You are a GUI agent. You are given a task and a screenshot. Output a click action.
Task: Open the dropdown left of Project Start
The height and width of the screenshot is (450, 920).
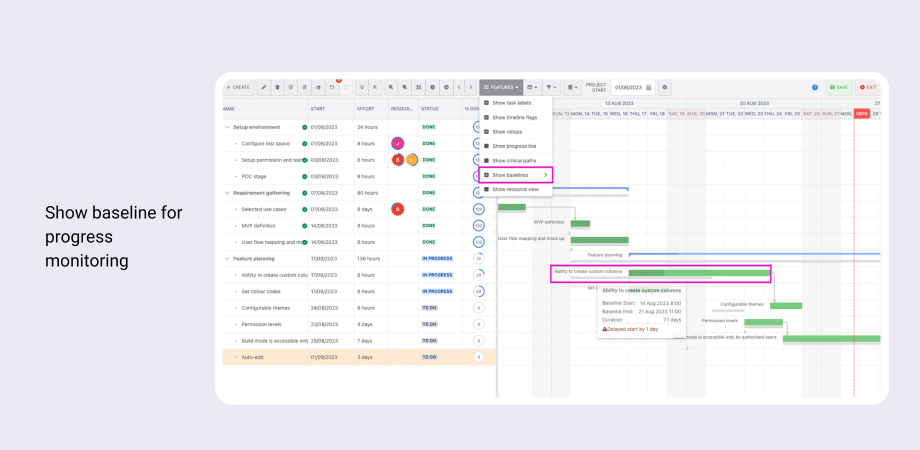[x=572, y=87]
